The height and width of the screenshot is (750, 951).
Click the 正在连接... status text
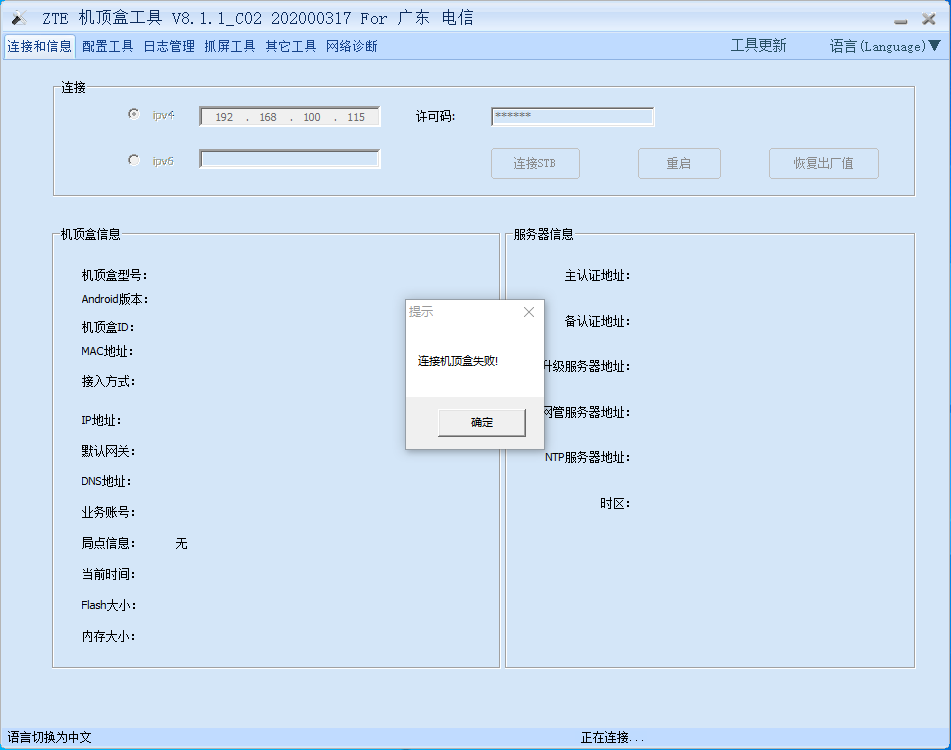click(613, 737)
